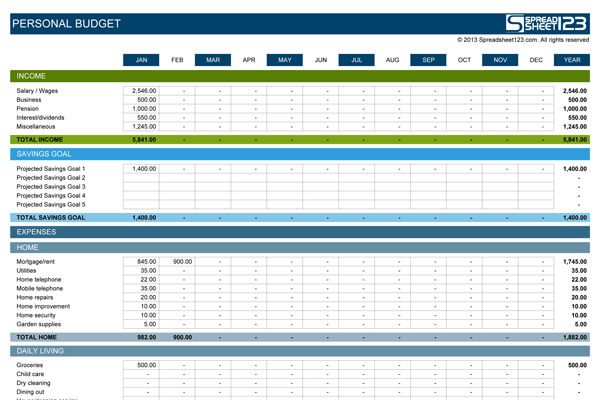Click the green INCOME section header
This screenshot has height=400, width=600.
[x=300, y=75]
